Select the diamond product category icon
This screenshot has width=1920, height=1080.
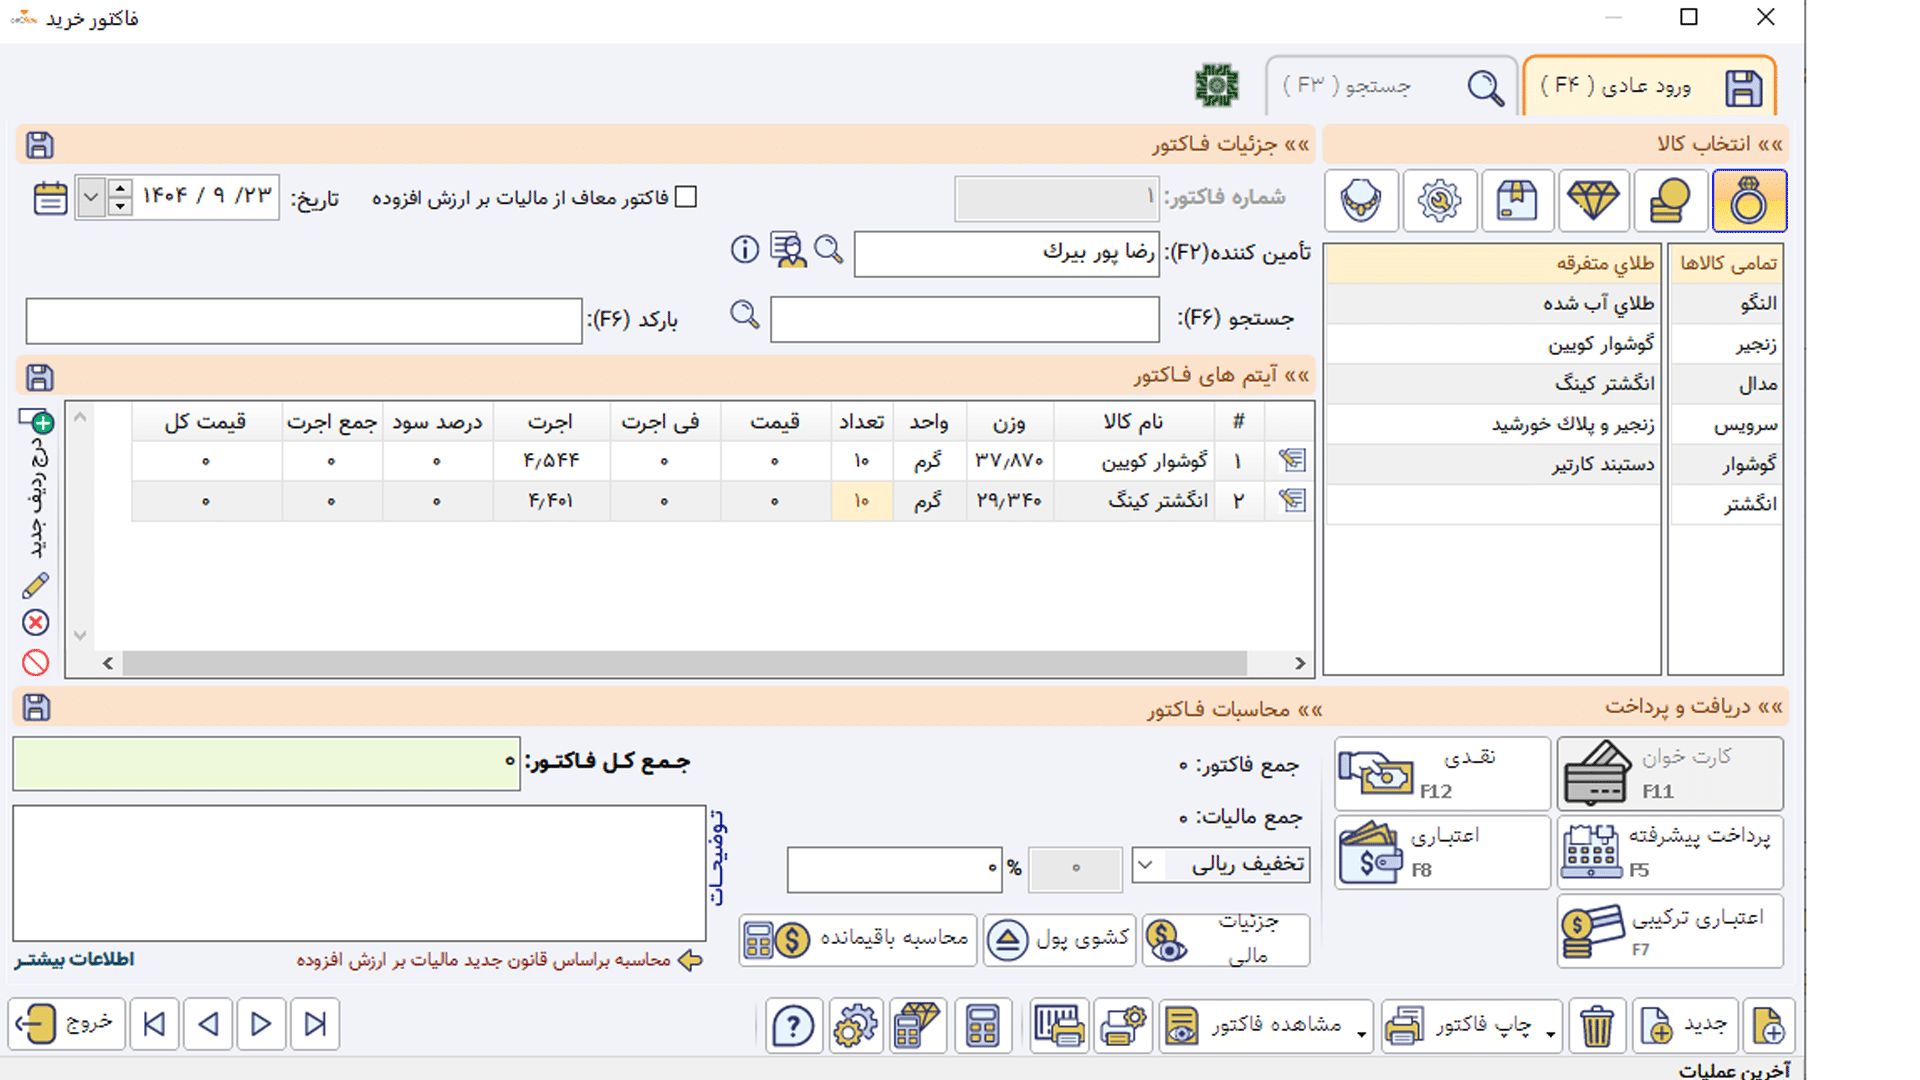[1593, 201]
